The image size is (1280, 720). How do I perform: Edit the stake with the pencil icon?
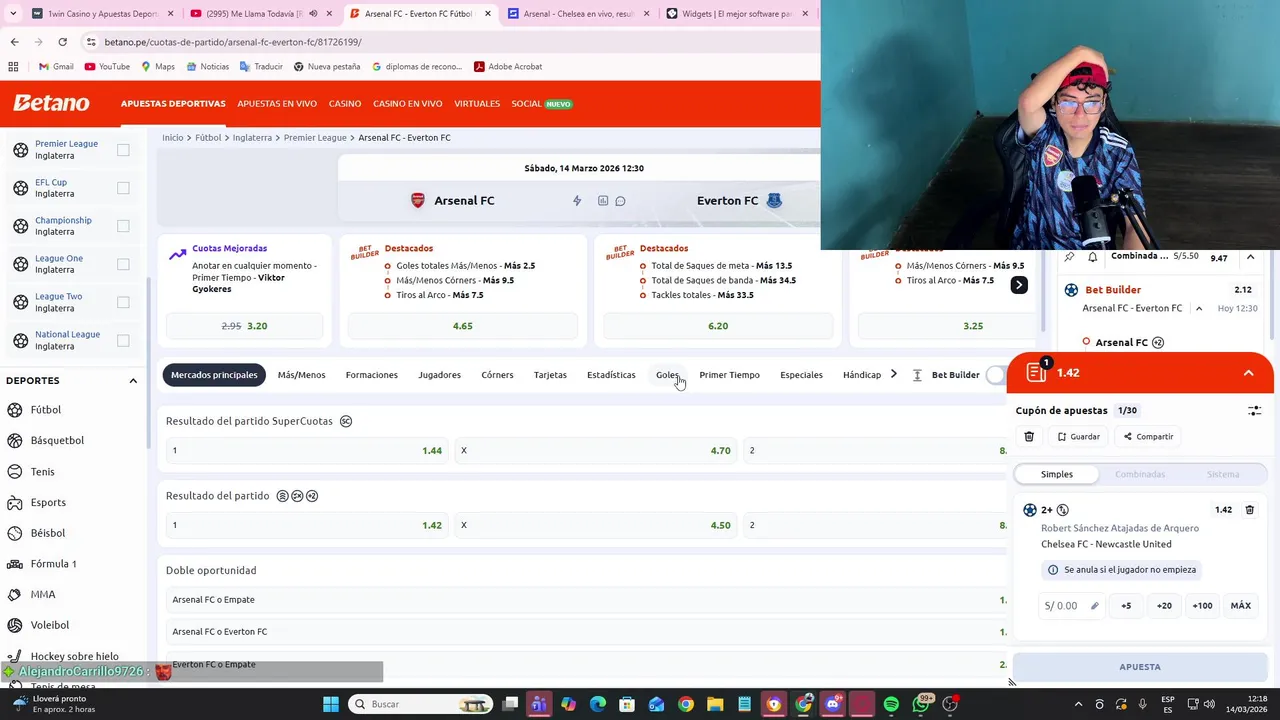[x=1094, y=605]
